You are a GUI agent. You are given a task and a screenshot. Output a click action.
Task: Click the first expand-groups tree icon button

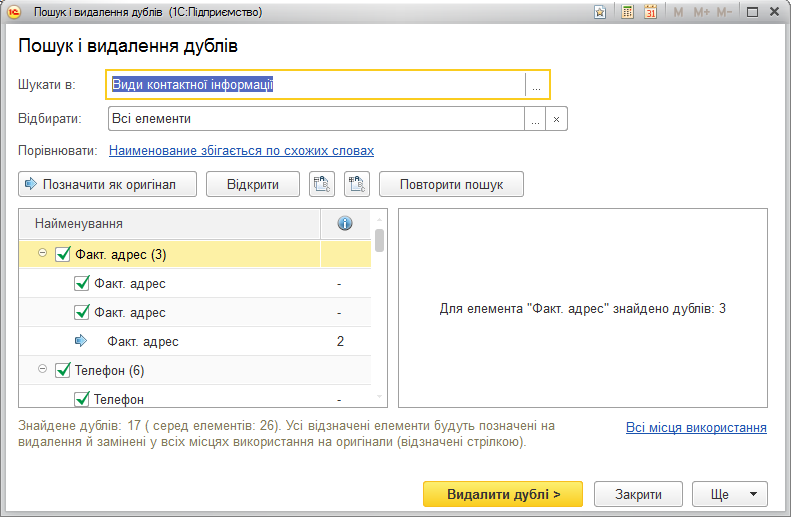tap(322, 184)
